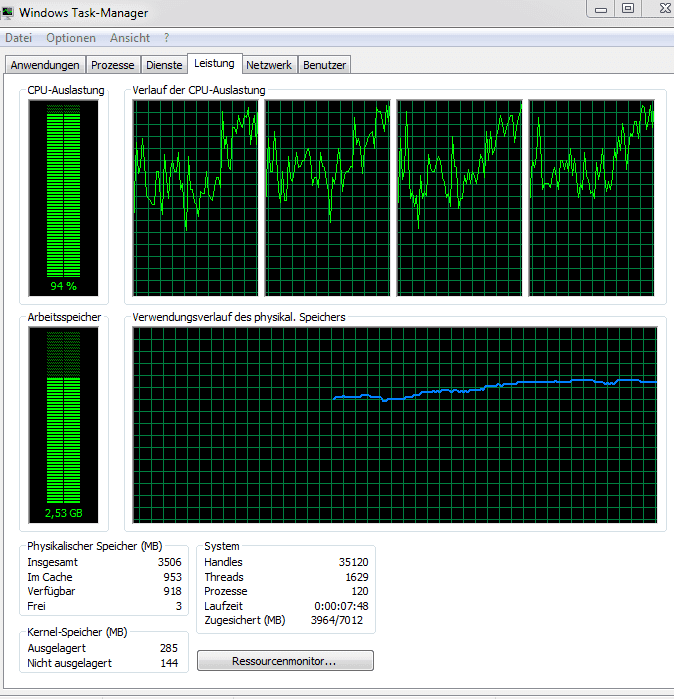Viewport: 674px width, 699px height.
Task: Click the CPU-Auslastung 94 % meter
Action: [63, 198]
